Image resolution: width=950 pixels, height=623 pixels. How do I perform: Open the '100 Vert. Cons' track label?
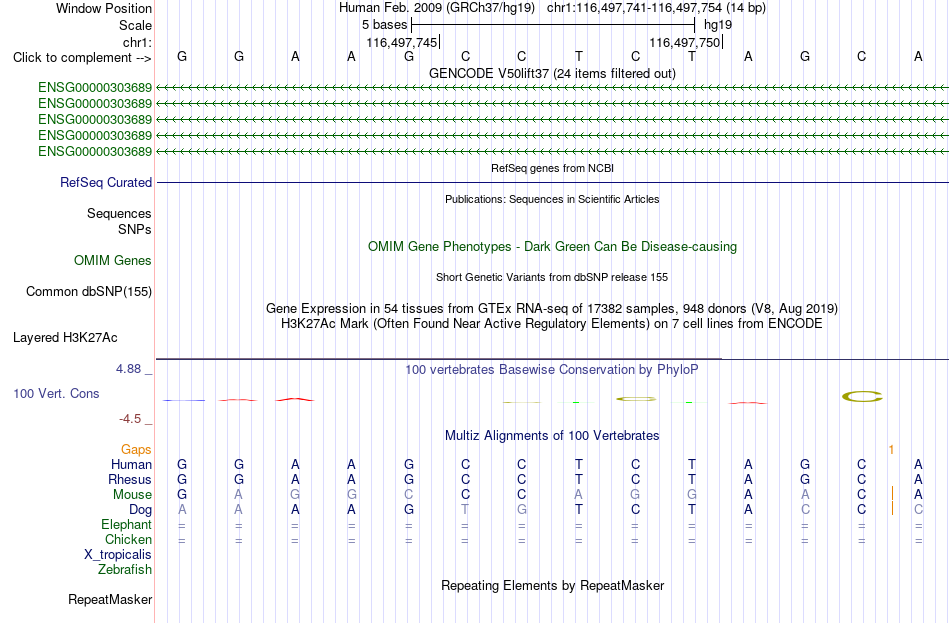click(56, 393)
